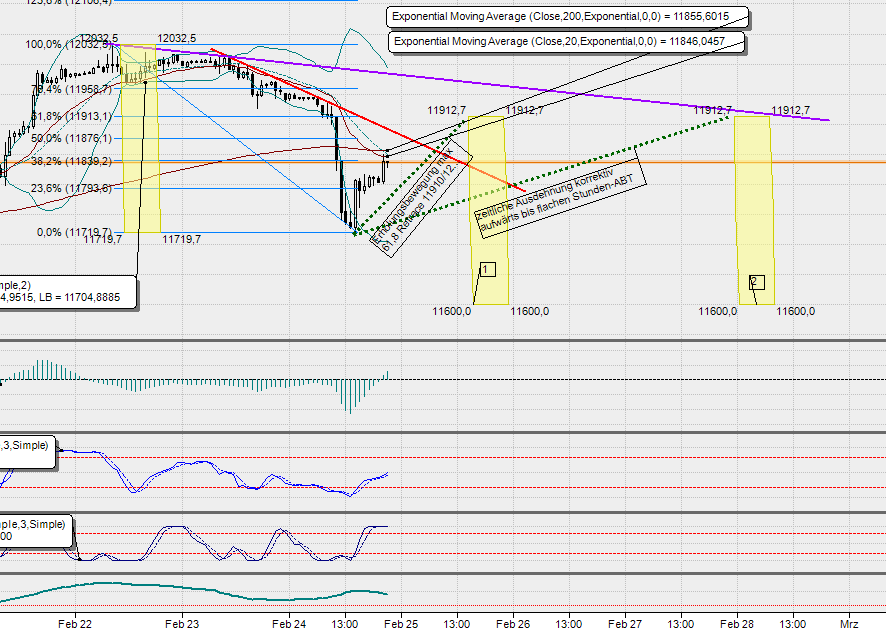Select the yellow rectangle containing marker 2
Viewport: 886px width, 636px height.
[754, 211]
